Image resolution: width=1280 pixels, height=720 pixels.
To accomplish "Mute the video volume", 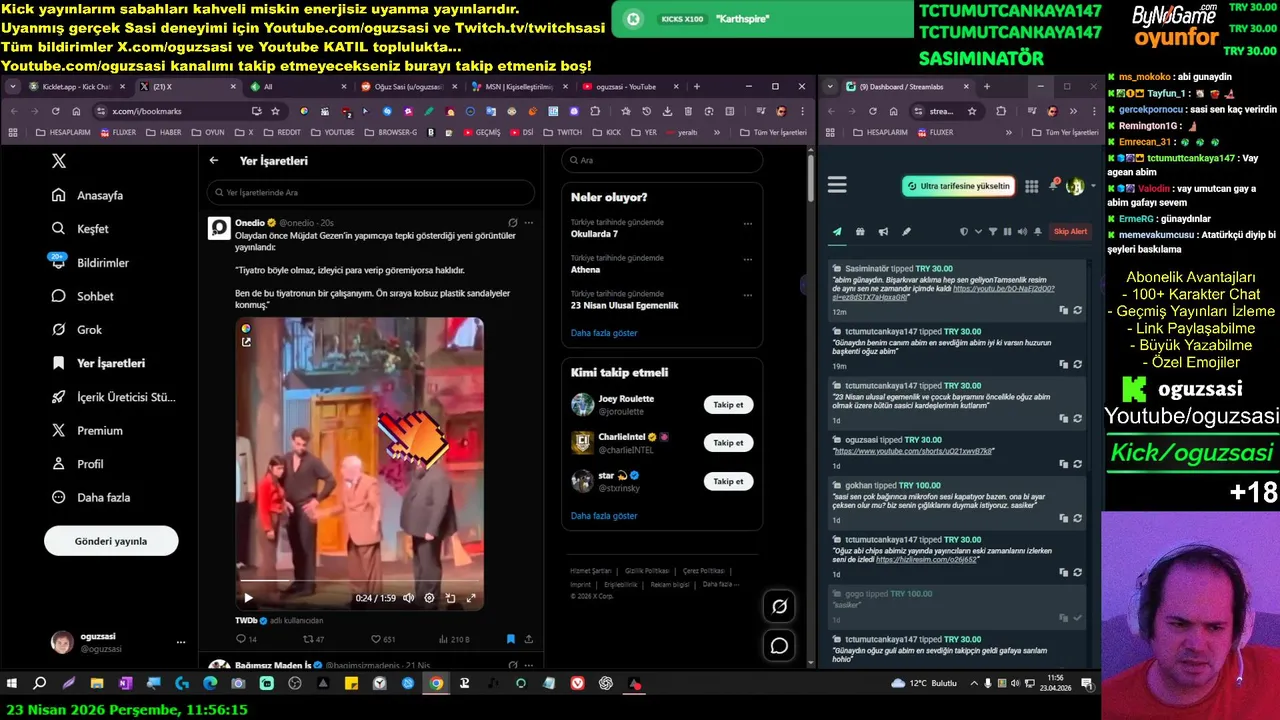I will 408,598.
